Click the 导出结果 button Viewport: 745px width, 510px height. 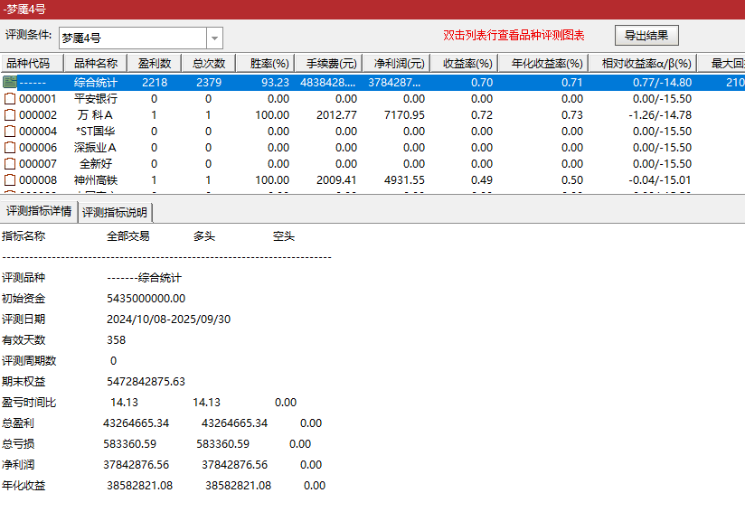[x=646, y=35]
